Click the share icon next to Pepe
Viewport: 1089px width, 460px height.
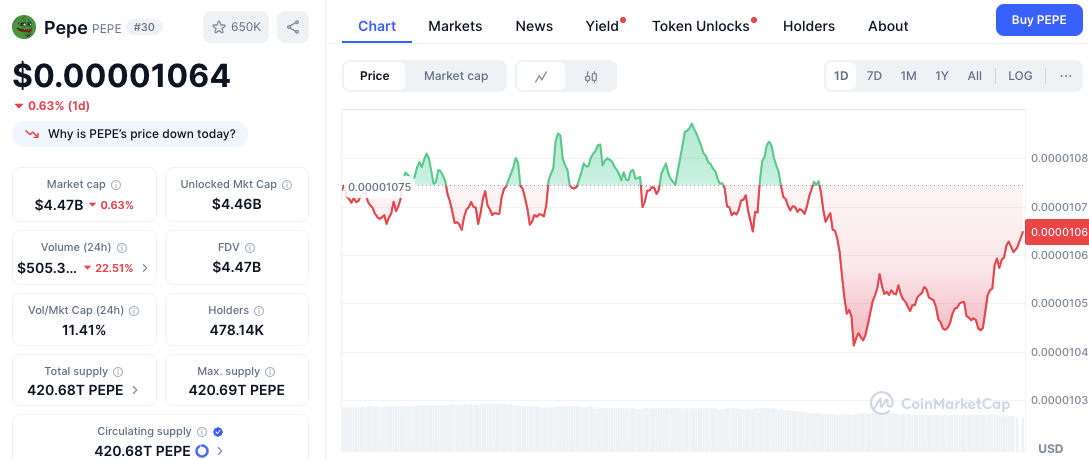pyautogui.click(x=293, y=27)
